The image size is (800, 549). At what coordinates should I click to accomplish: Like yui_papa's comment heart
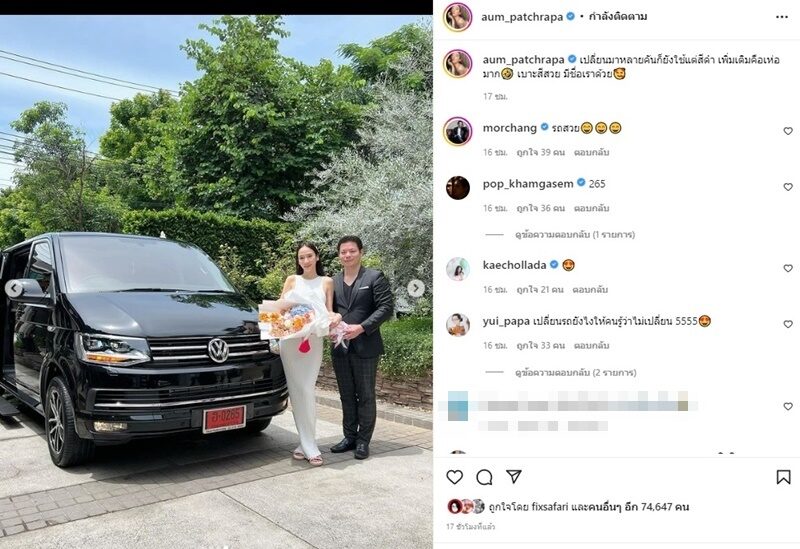pyautogui.click(x=788, y=324)
